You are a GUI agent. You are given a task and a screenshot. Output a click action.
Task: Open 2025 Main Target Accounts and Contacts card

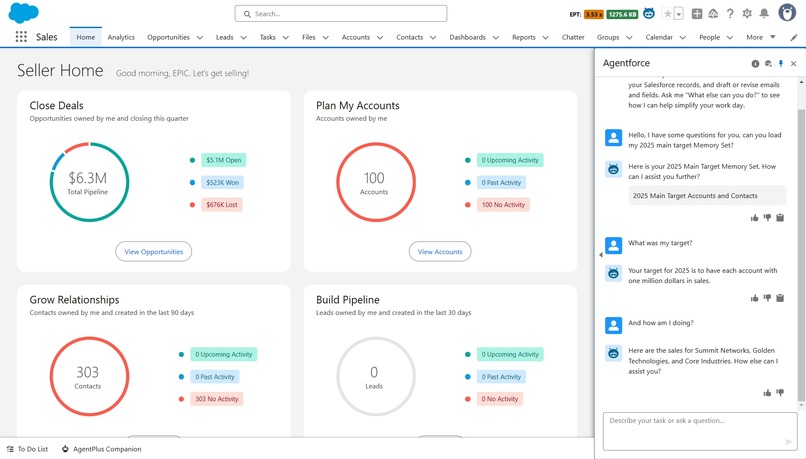pyautogui.click(x=707, y=196)
